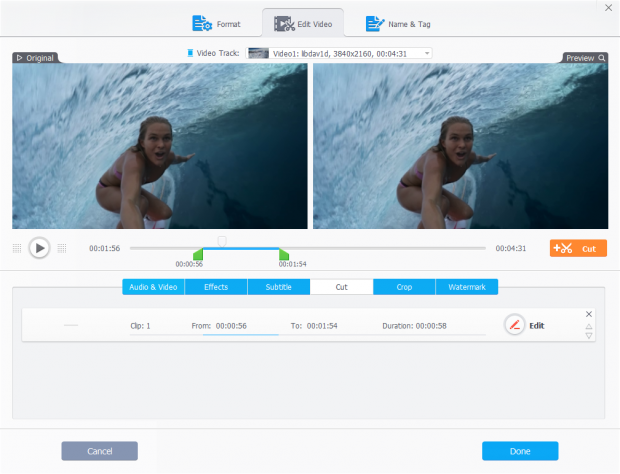Click the Duration: 00:00:58 text
The image size is (620, 474).
(414, 326)
